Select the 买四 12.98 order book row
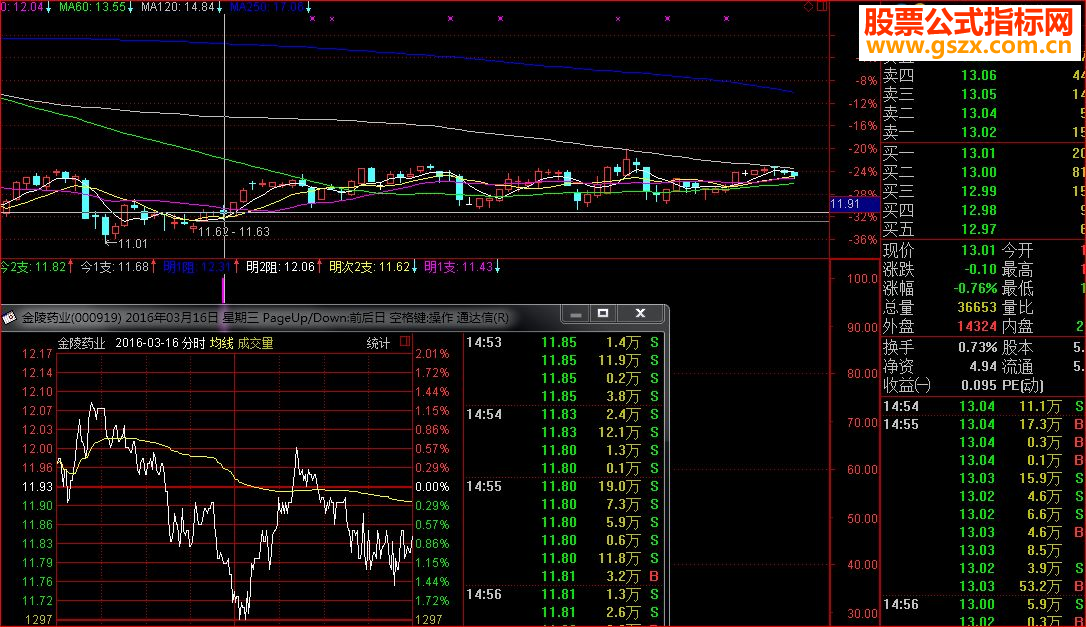 coord(983,210)
